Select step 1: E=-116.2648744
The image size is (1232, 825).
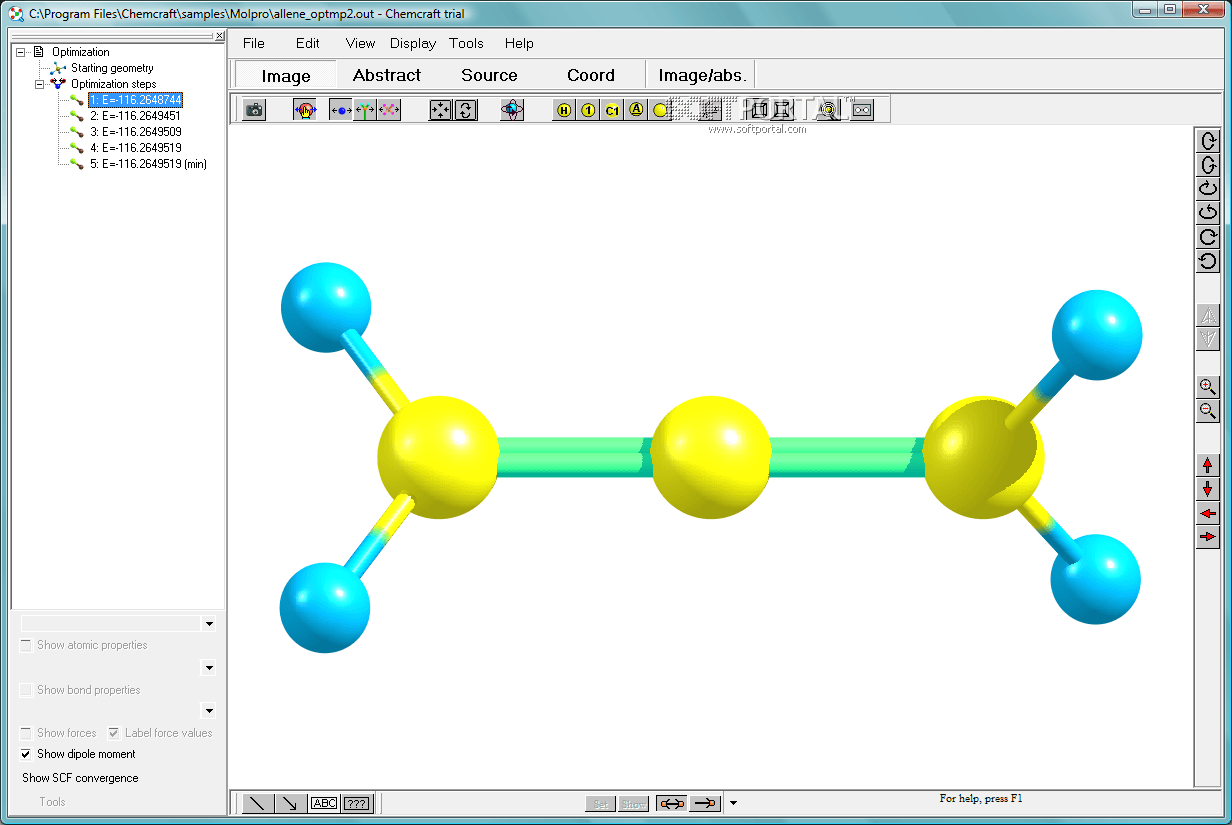coord(135,100)
